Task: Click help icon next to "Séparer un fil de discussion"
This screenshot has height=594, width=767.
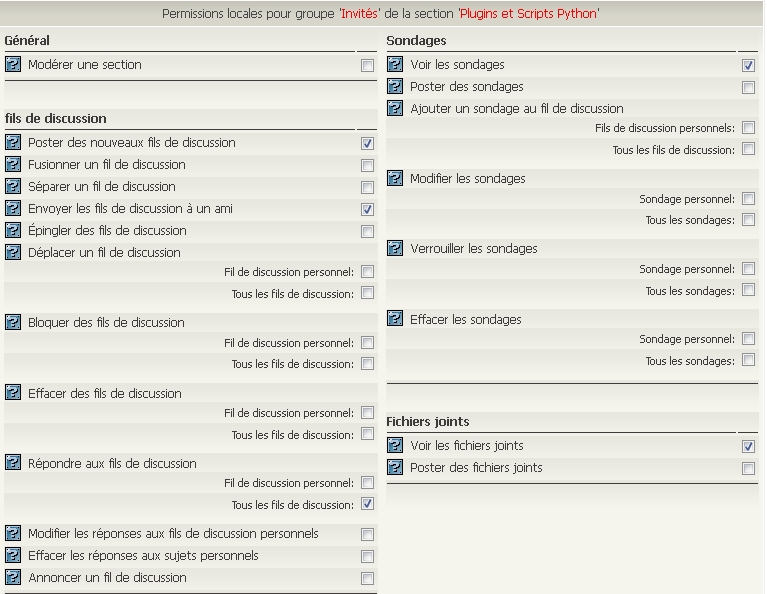Action: click(x=13, y=187)
